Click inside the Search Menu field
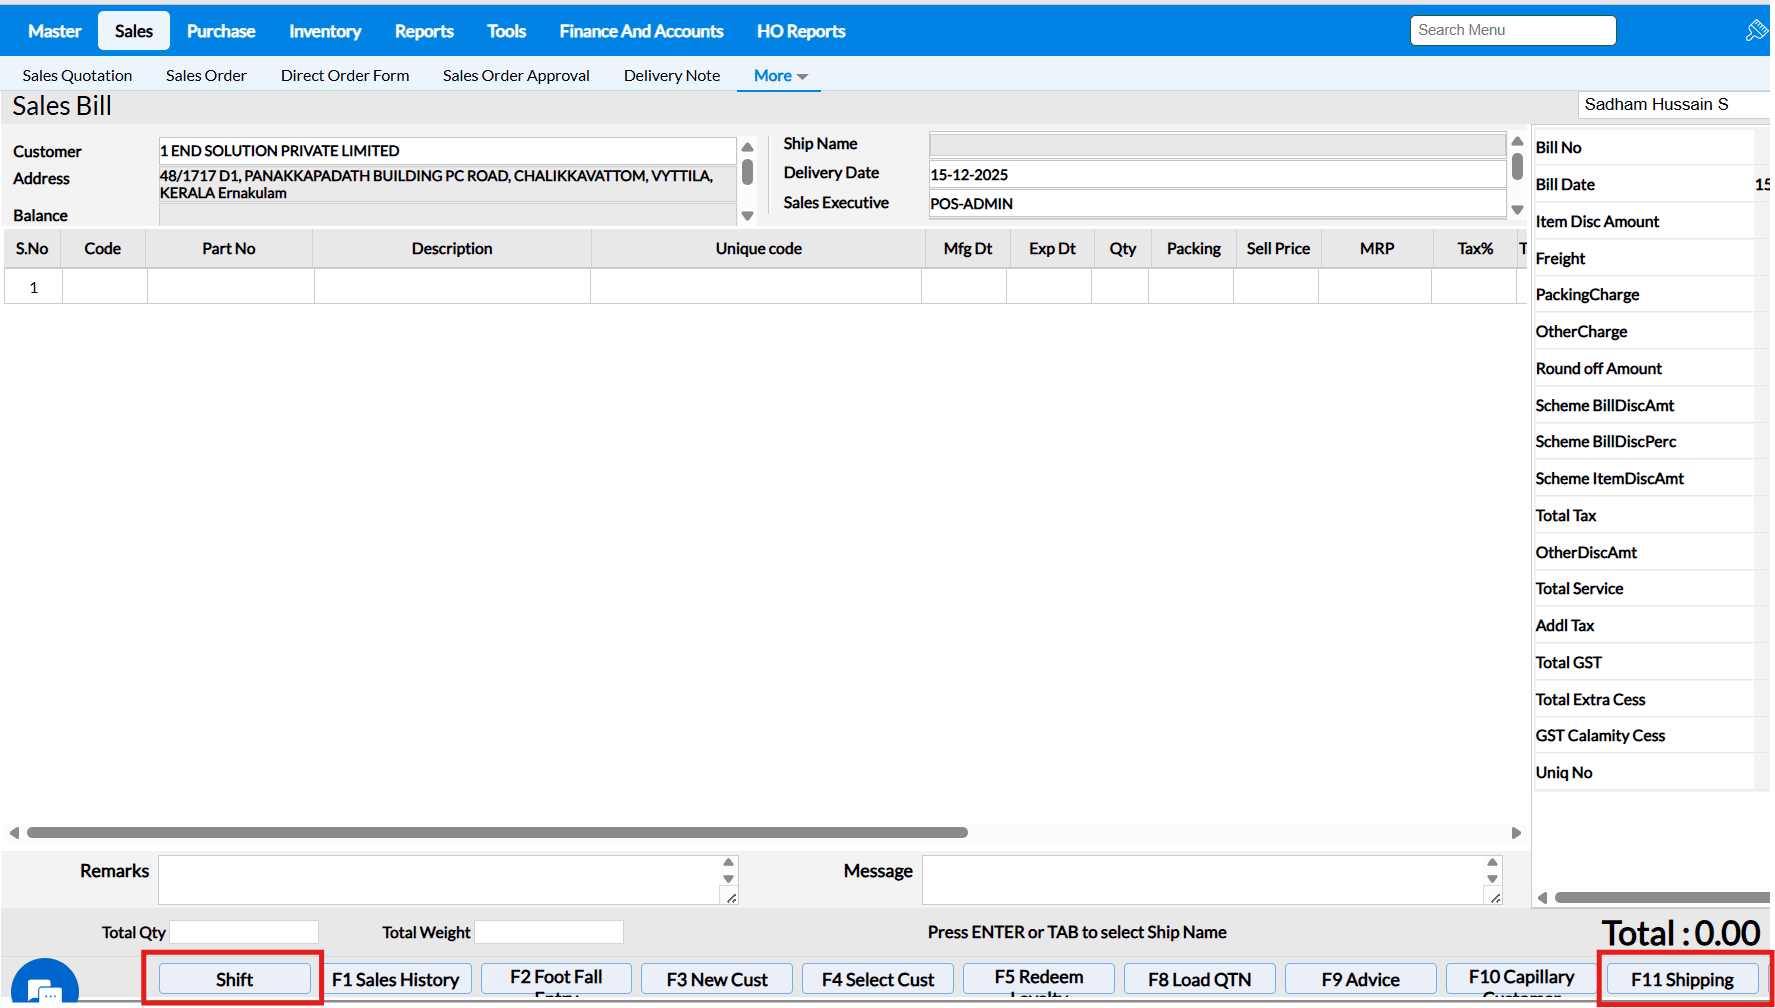The width and height of the screenshot is (1775, 1008). [1512, 30]
